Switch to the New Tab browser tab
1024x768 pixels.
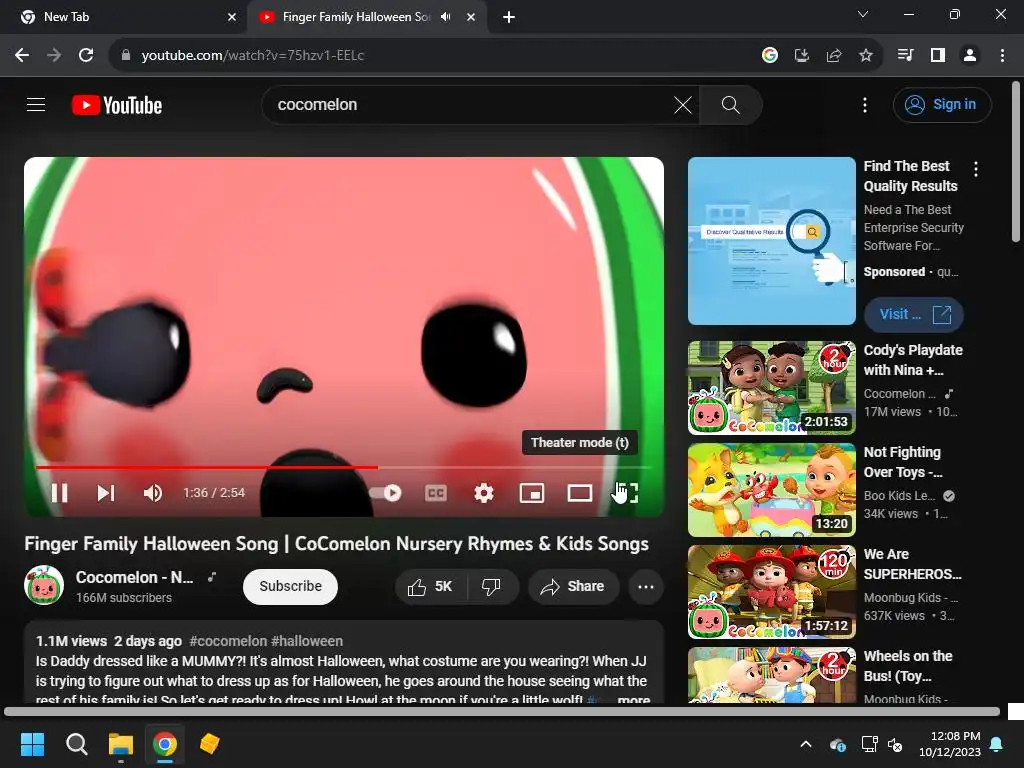(x=124, y=17)
